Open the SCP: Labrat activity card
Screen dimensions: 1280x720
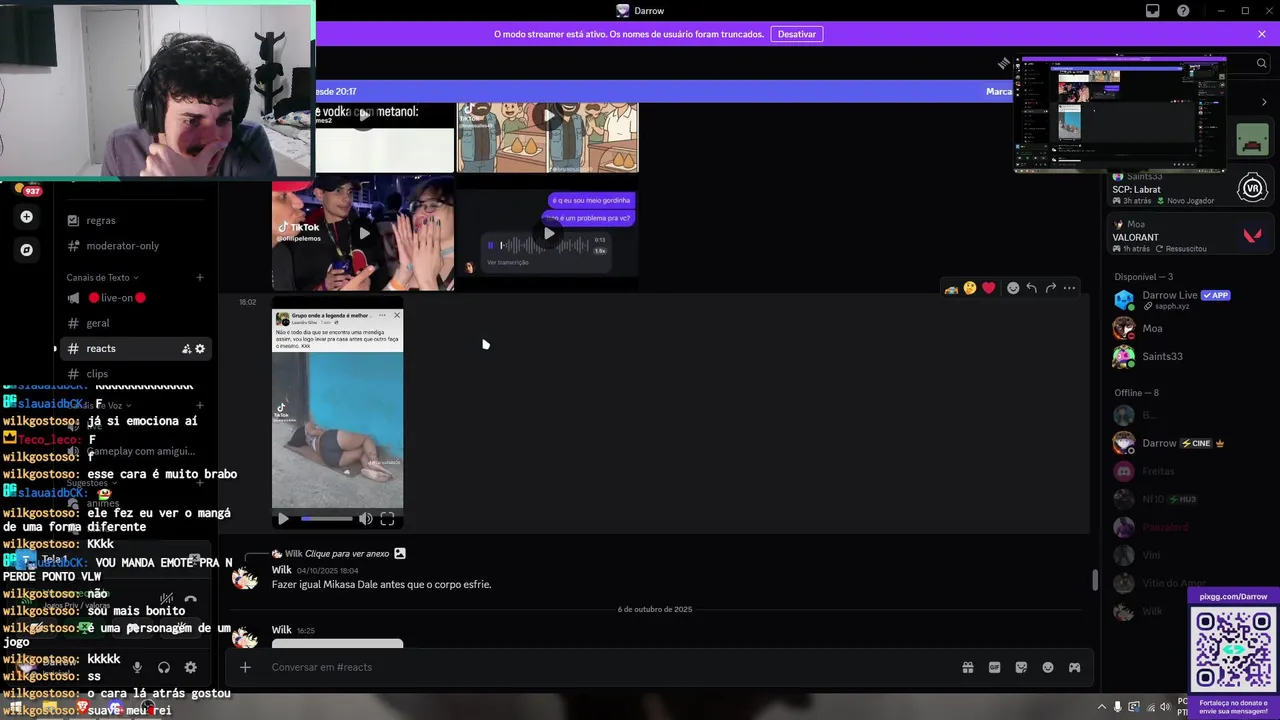(1189, 188)
